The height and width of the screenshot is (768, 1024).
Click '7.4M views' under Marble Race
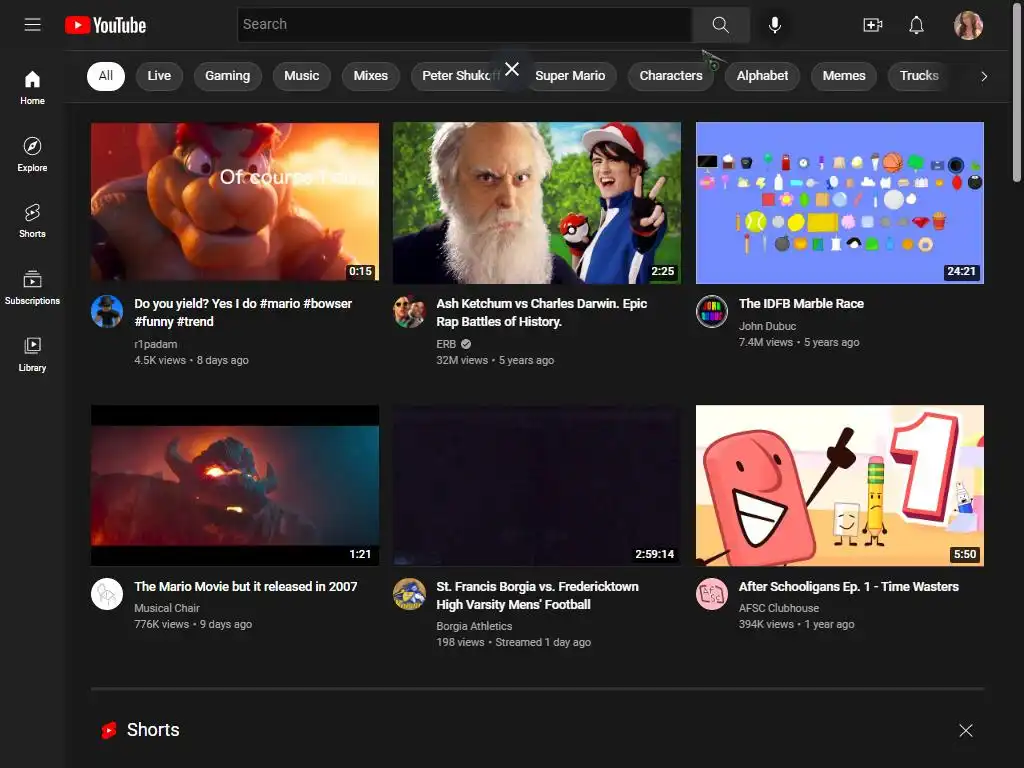pos(765,342)
